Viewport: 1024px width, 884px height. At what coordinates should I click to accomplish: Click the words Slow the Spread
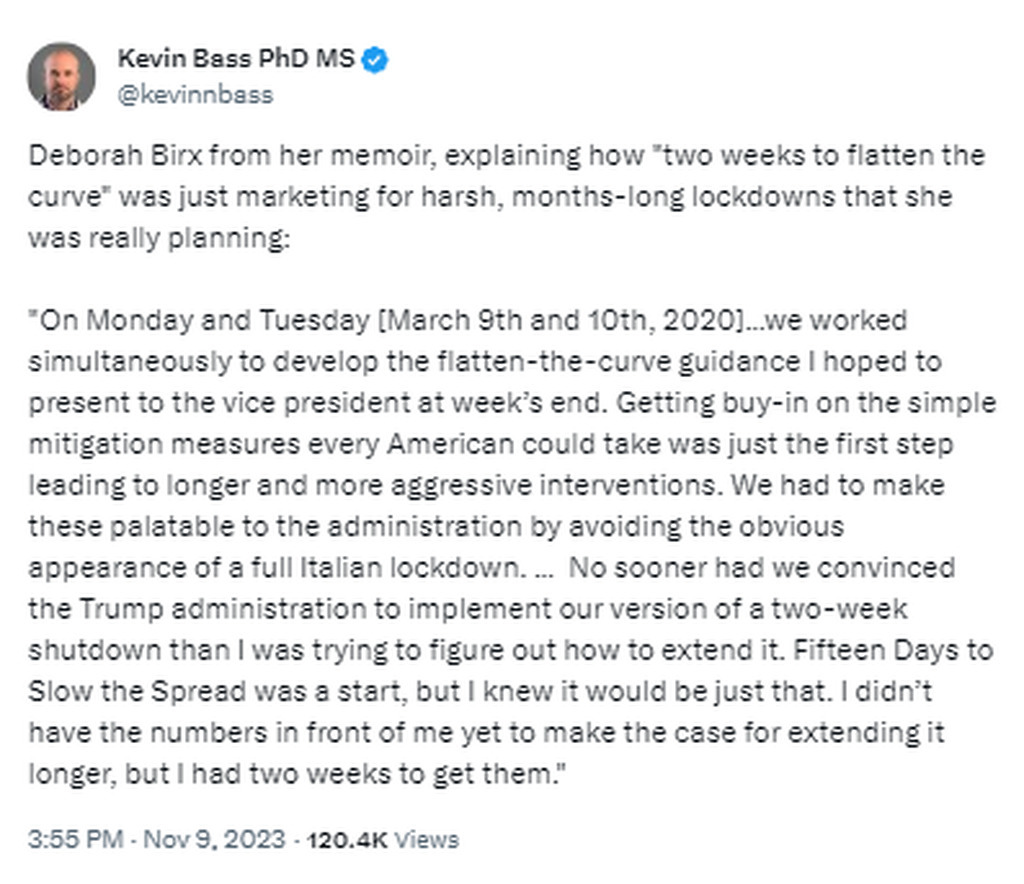(136, 691)
